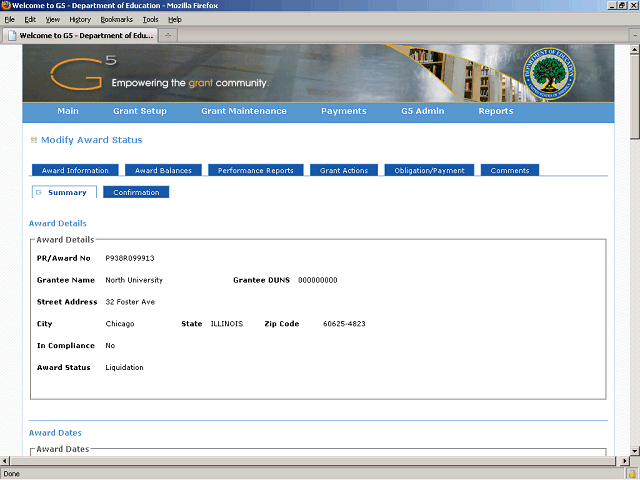
Task: Click the arrow icon on Summary tab
Action: (x=39, y=192)
